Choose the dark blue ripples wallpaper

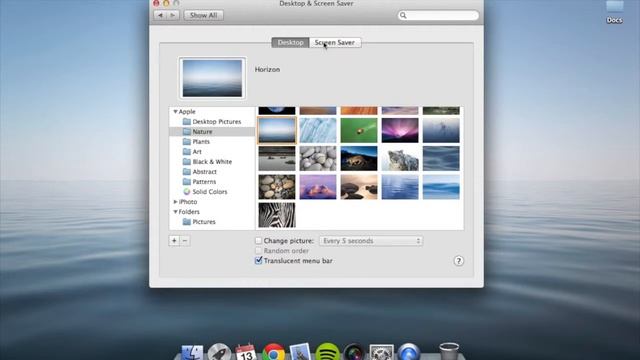pos(441,159)
